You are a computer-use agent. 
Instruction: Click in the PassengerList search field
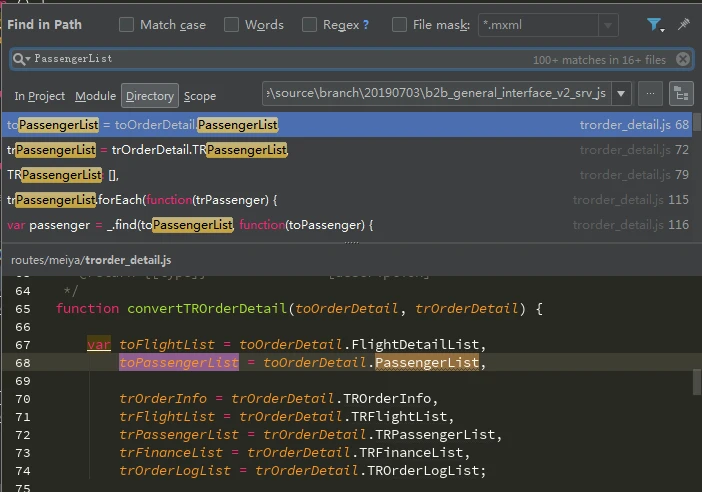click(x=300, y=60)
